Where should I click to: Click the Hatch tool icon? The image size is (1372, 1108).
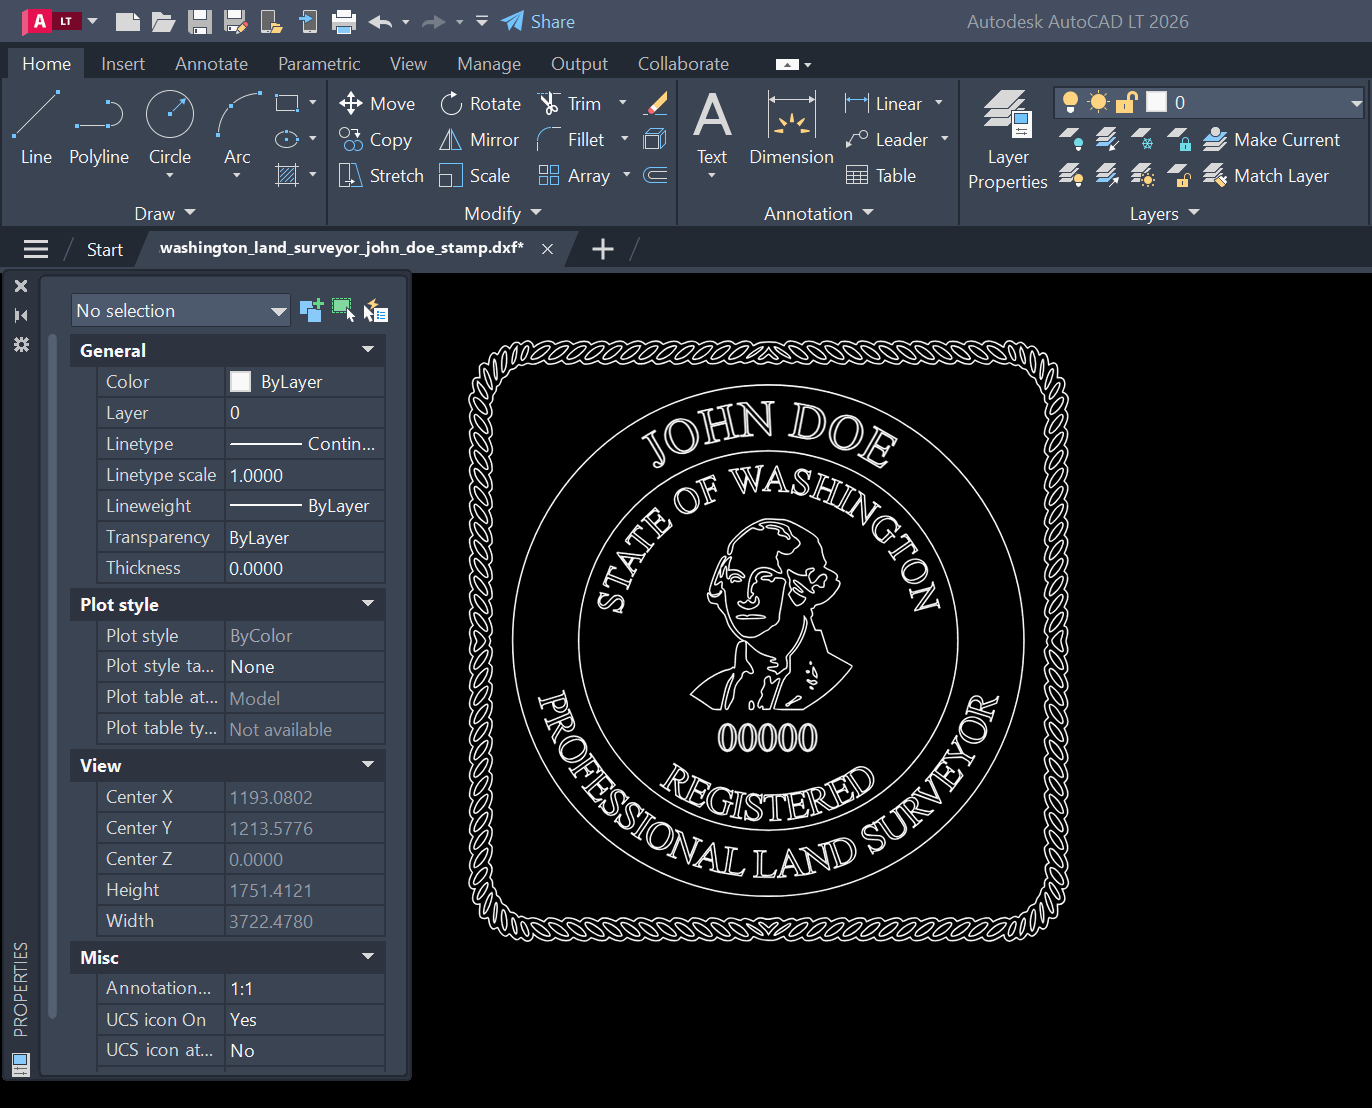pyautogui.click(x=287, y=175)
